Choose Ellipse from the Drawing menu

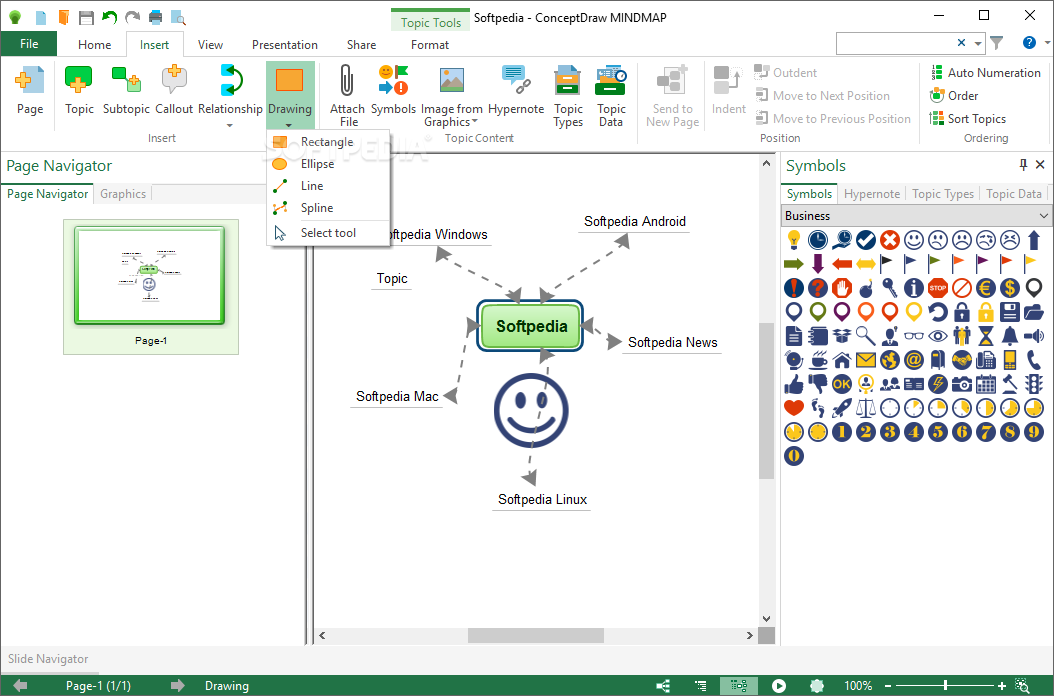[329, 164]
